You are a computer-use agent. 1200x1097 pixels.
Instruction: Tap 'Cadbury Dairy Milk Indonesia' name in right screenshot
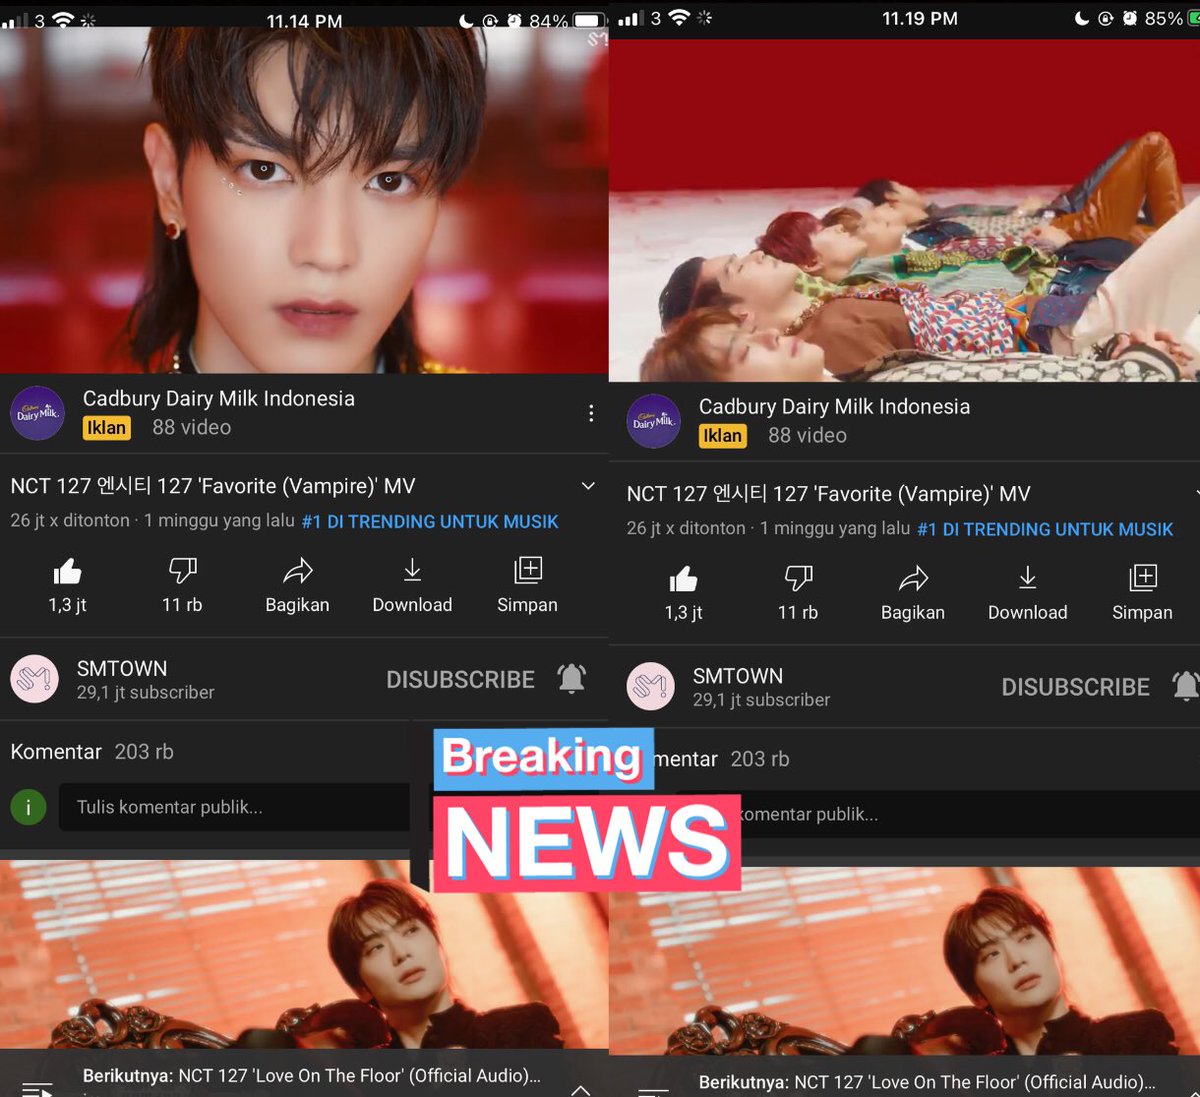tap(835, 406)
